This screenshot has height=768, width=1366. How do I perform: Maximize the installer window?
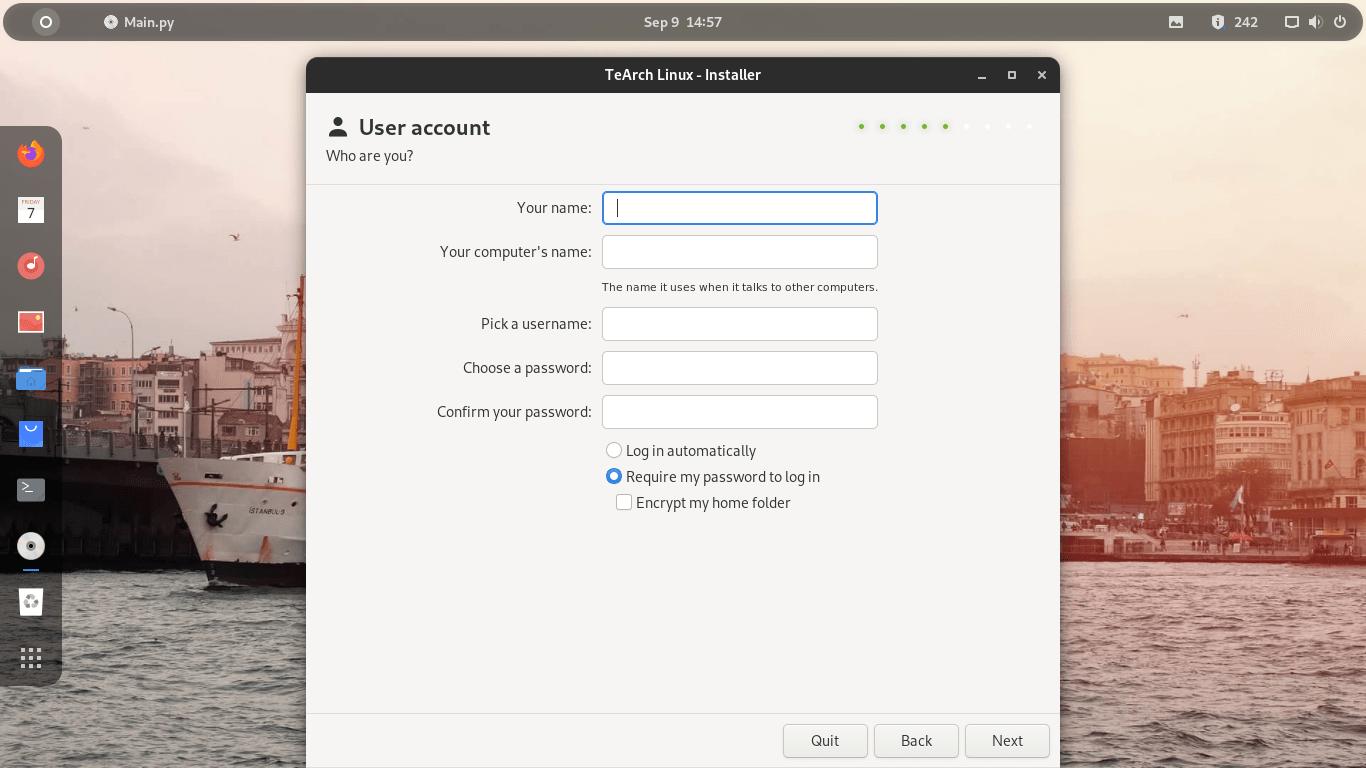point(1012,75)
